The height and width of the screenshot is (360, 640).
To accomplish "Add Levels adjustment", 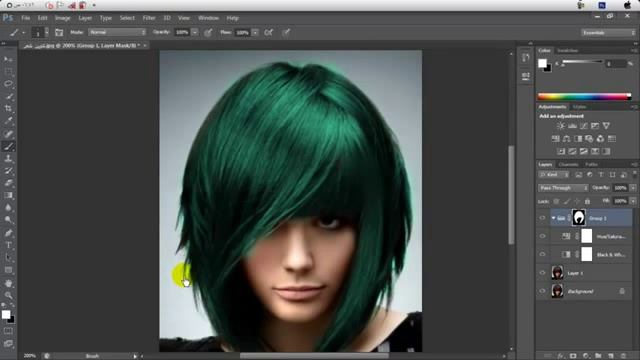I will click(572, 126).
